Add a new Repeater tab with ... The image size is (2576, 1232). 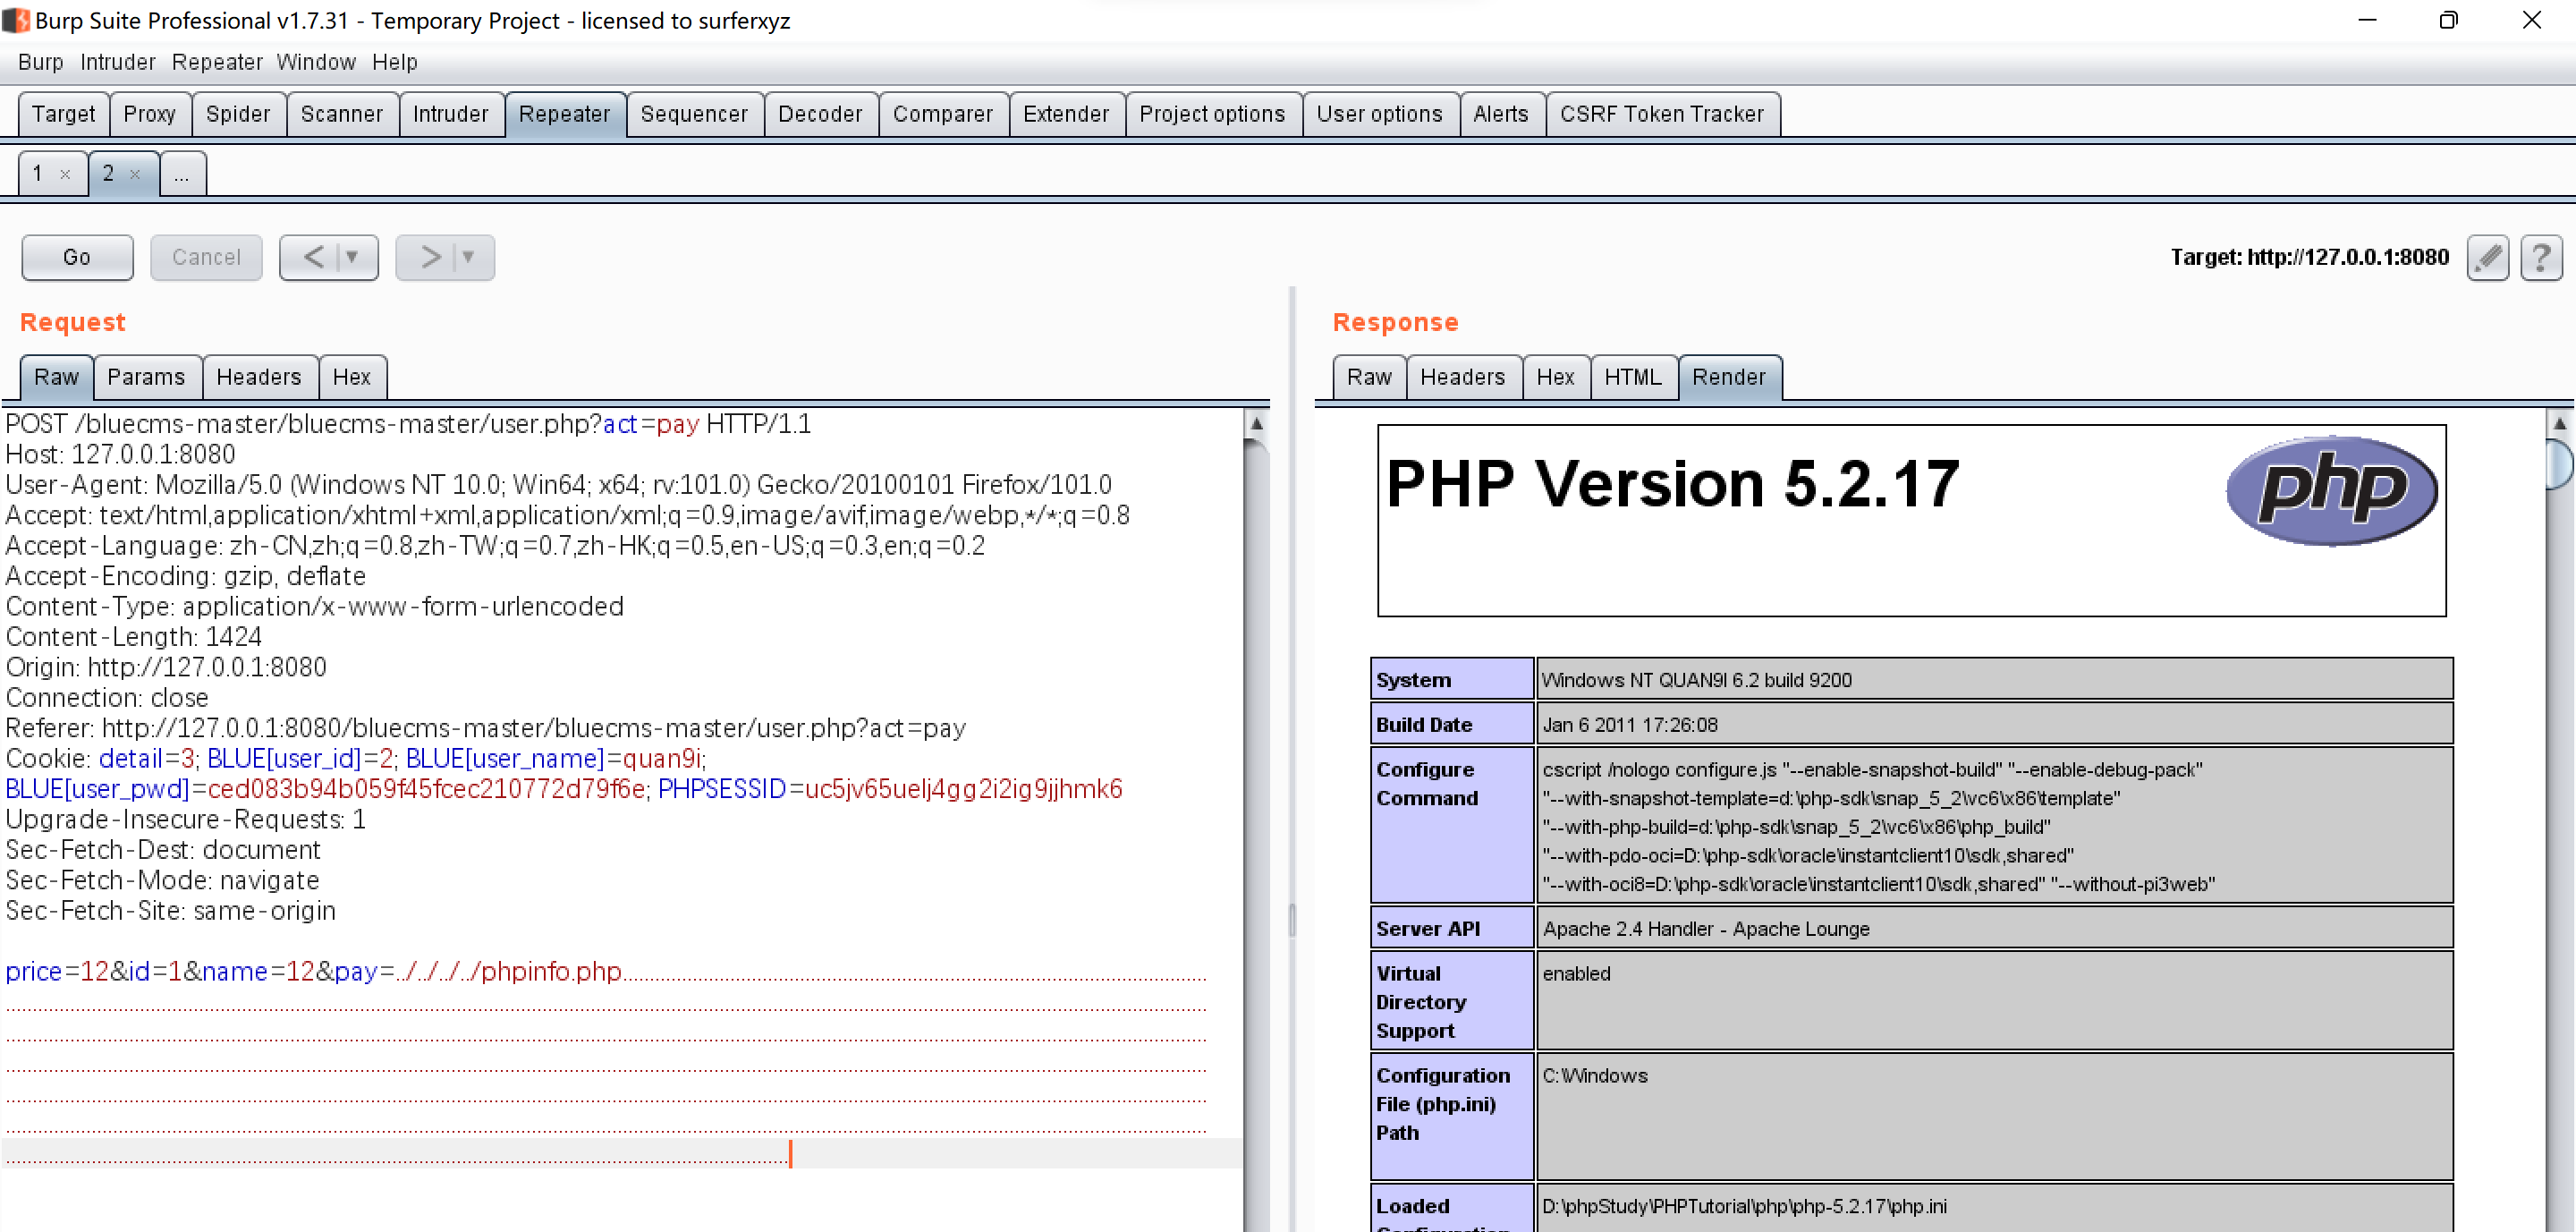(182, 174)
